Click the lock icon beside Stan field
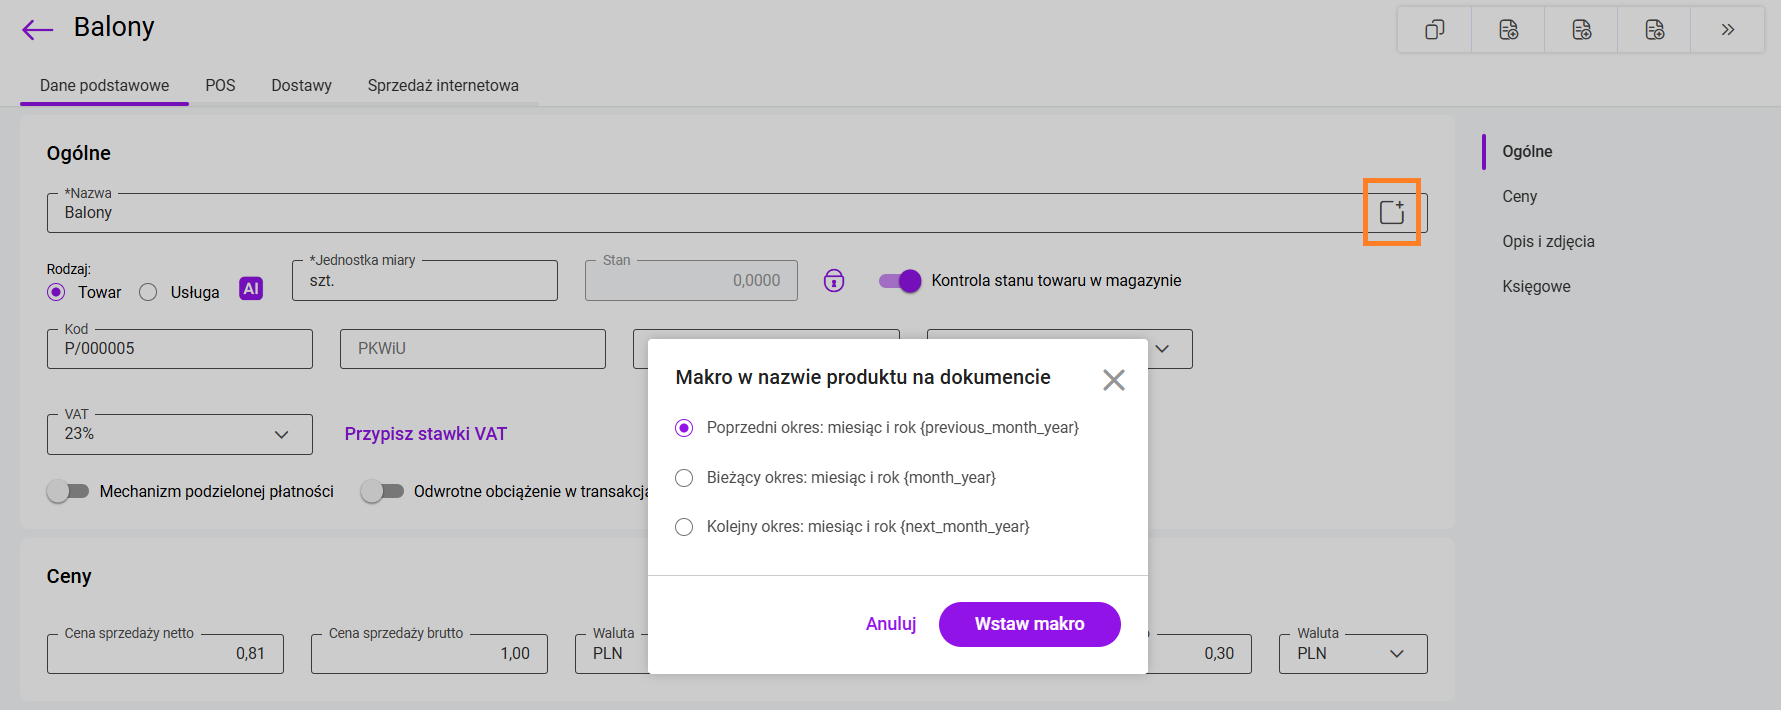 pos(834,281)
